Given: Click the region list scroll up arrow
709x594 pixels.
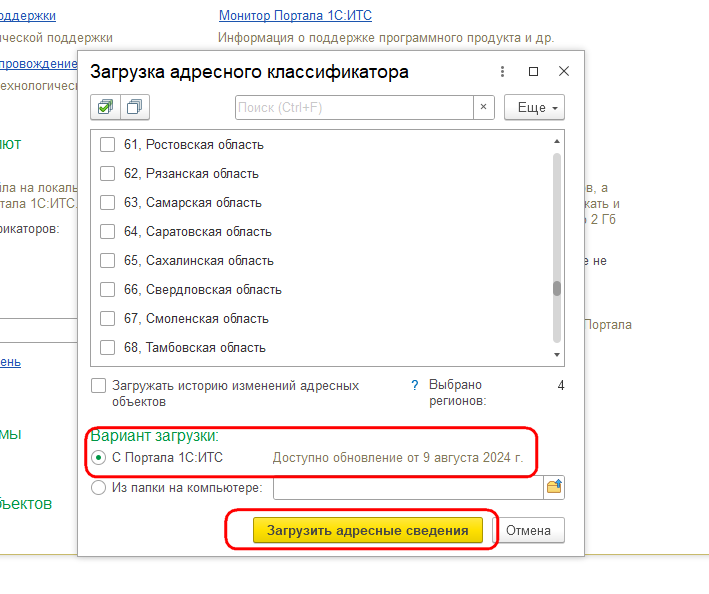Looking at the screenshot, I should [x=557, y=141].
